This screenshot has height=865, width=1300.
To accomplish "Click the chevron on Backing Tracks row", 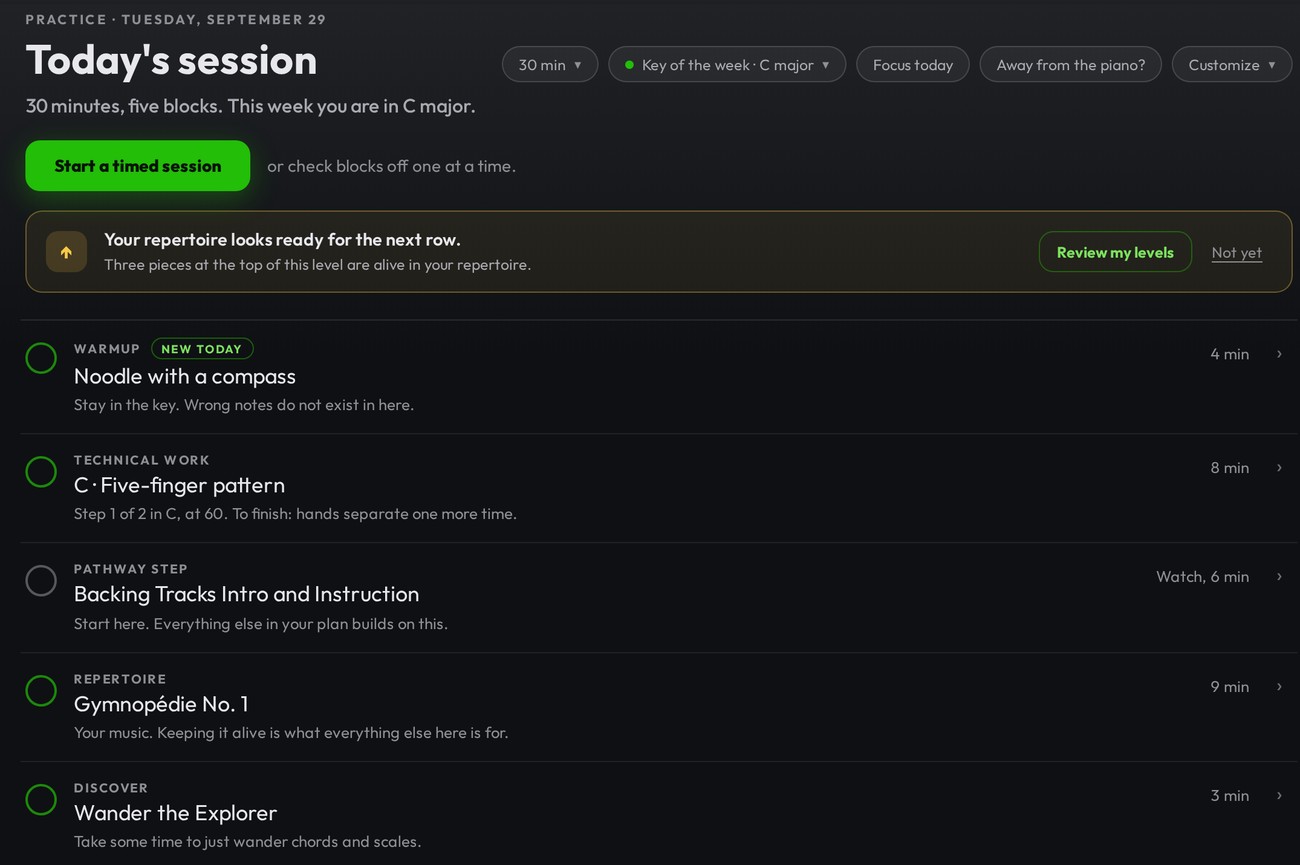I will [x=1279, y=576].
